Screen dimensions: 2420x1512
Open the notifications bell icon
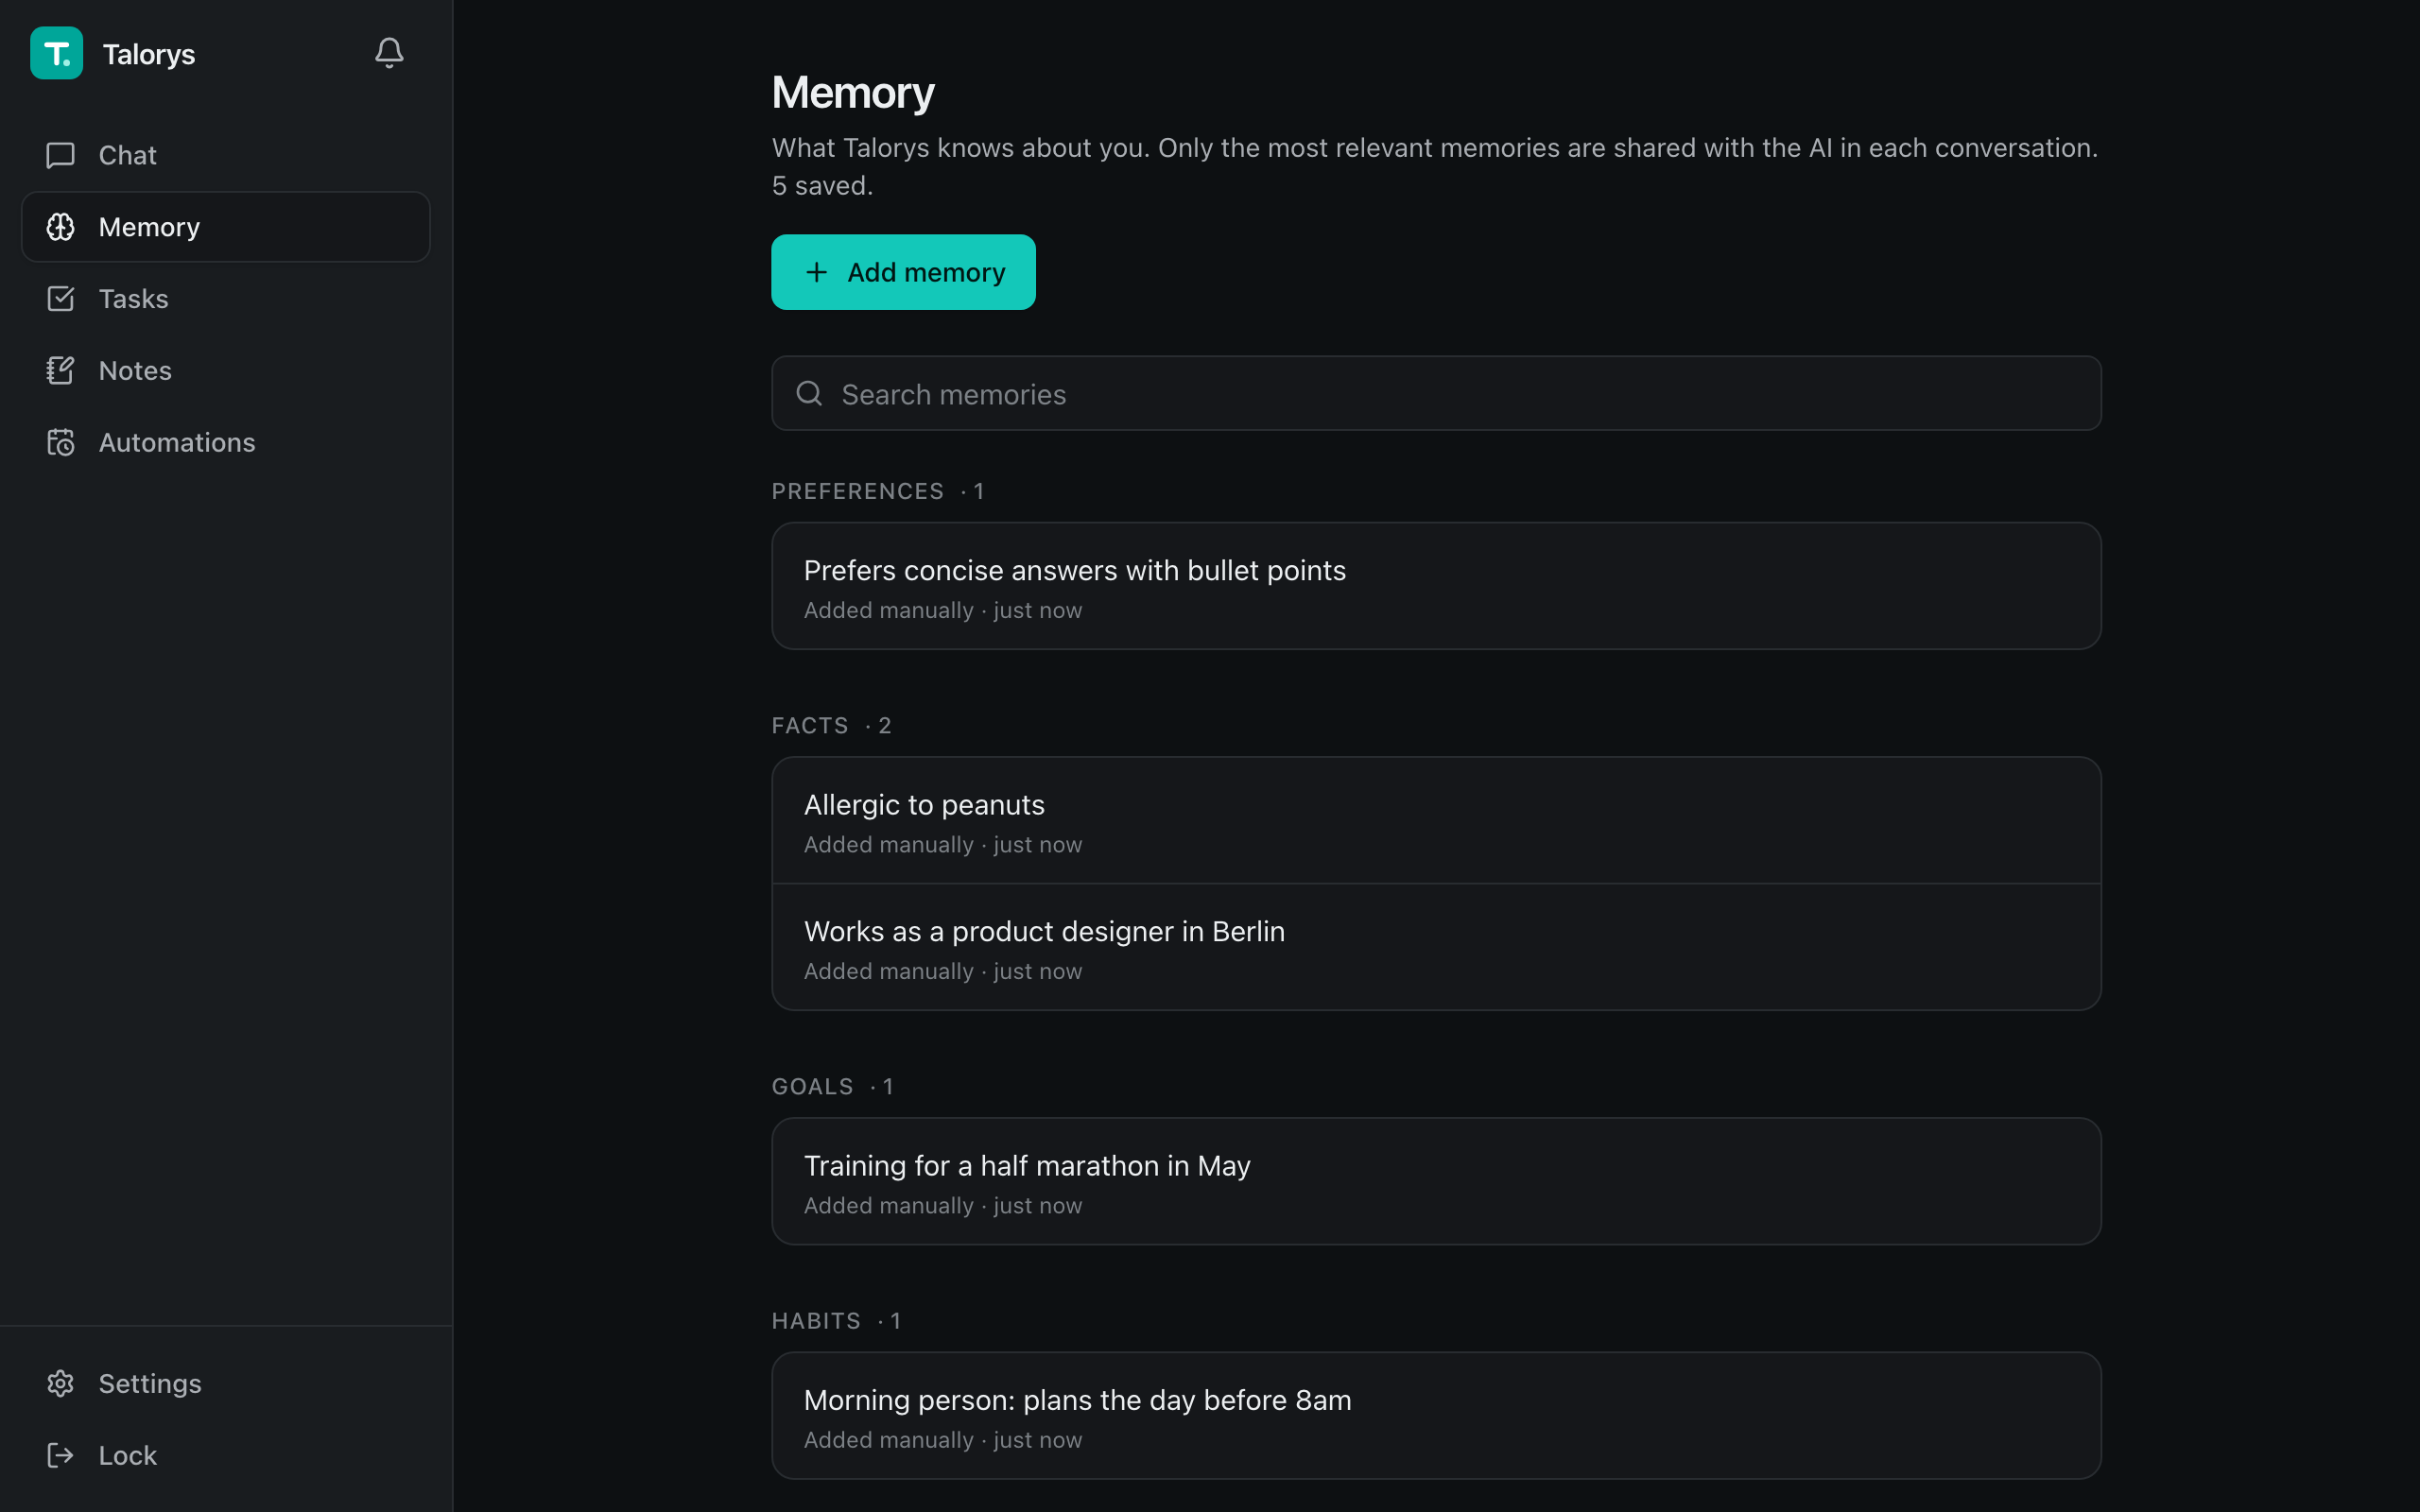pos(389,53)
